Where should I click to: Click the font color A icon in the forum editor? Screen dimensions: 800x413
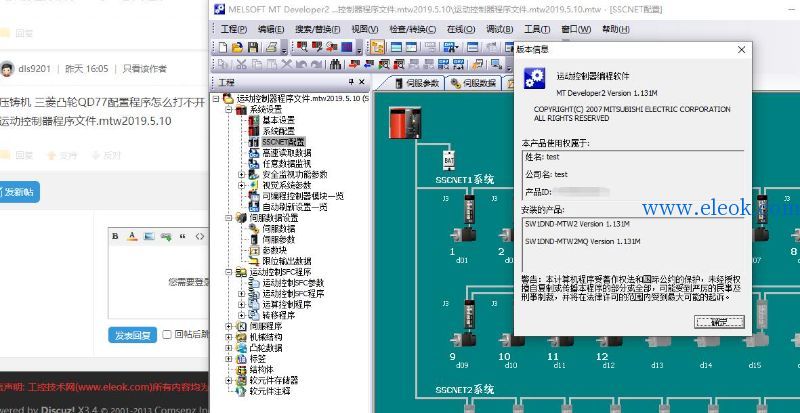(132, 236)
